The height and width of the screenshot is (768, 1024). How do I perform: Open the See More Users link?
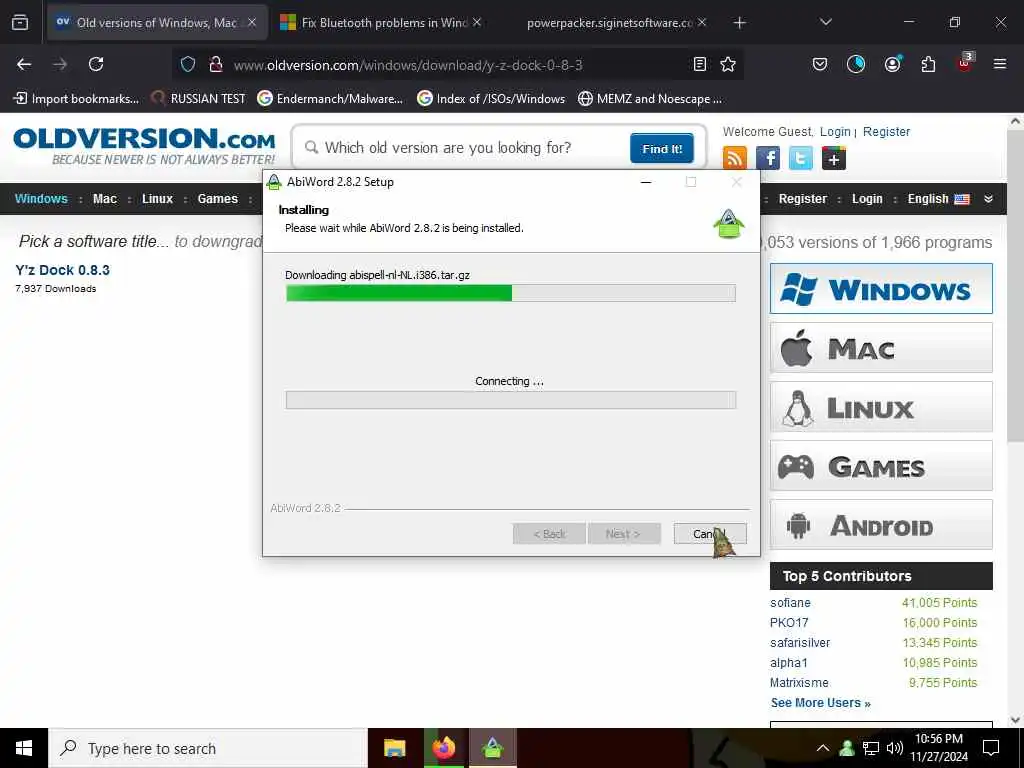pyautogui.click(x=820, y=703)
